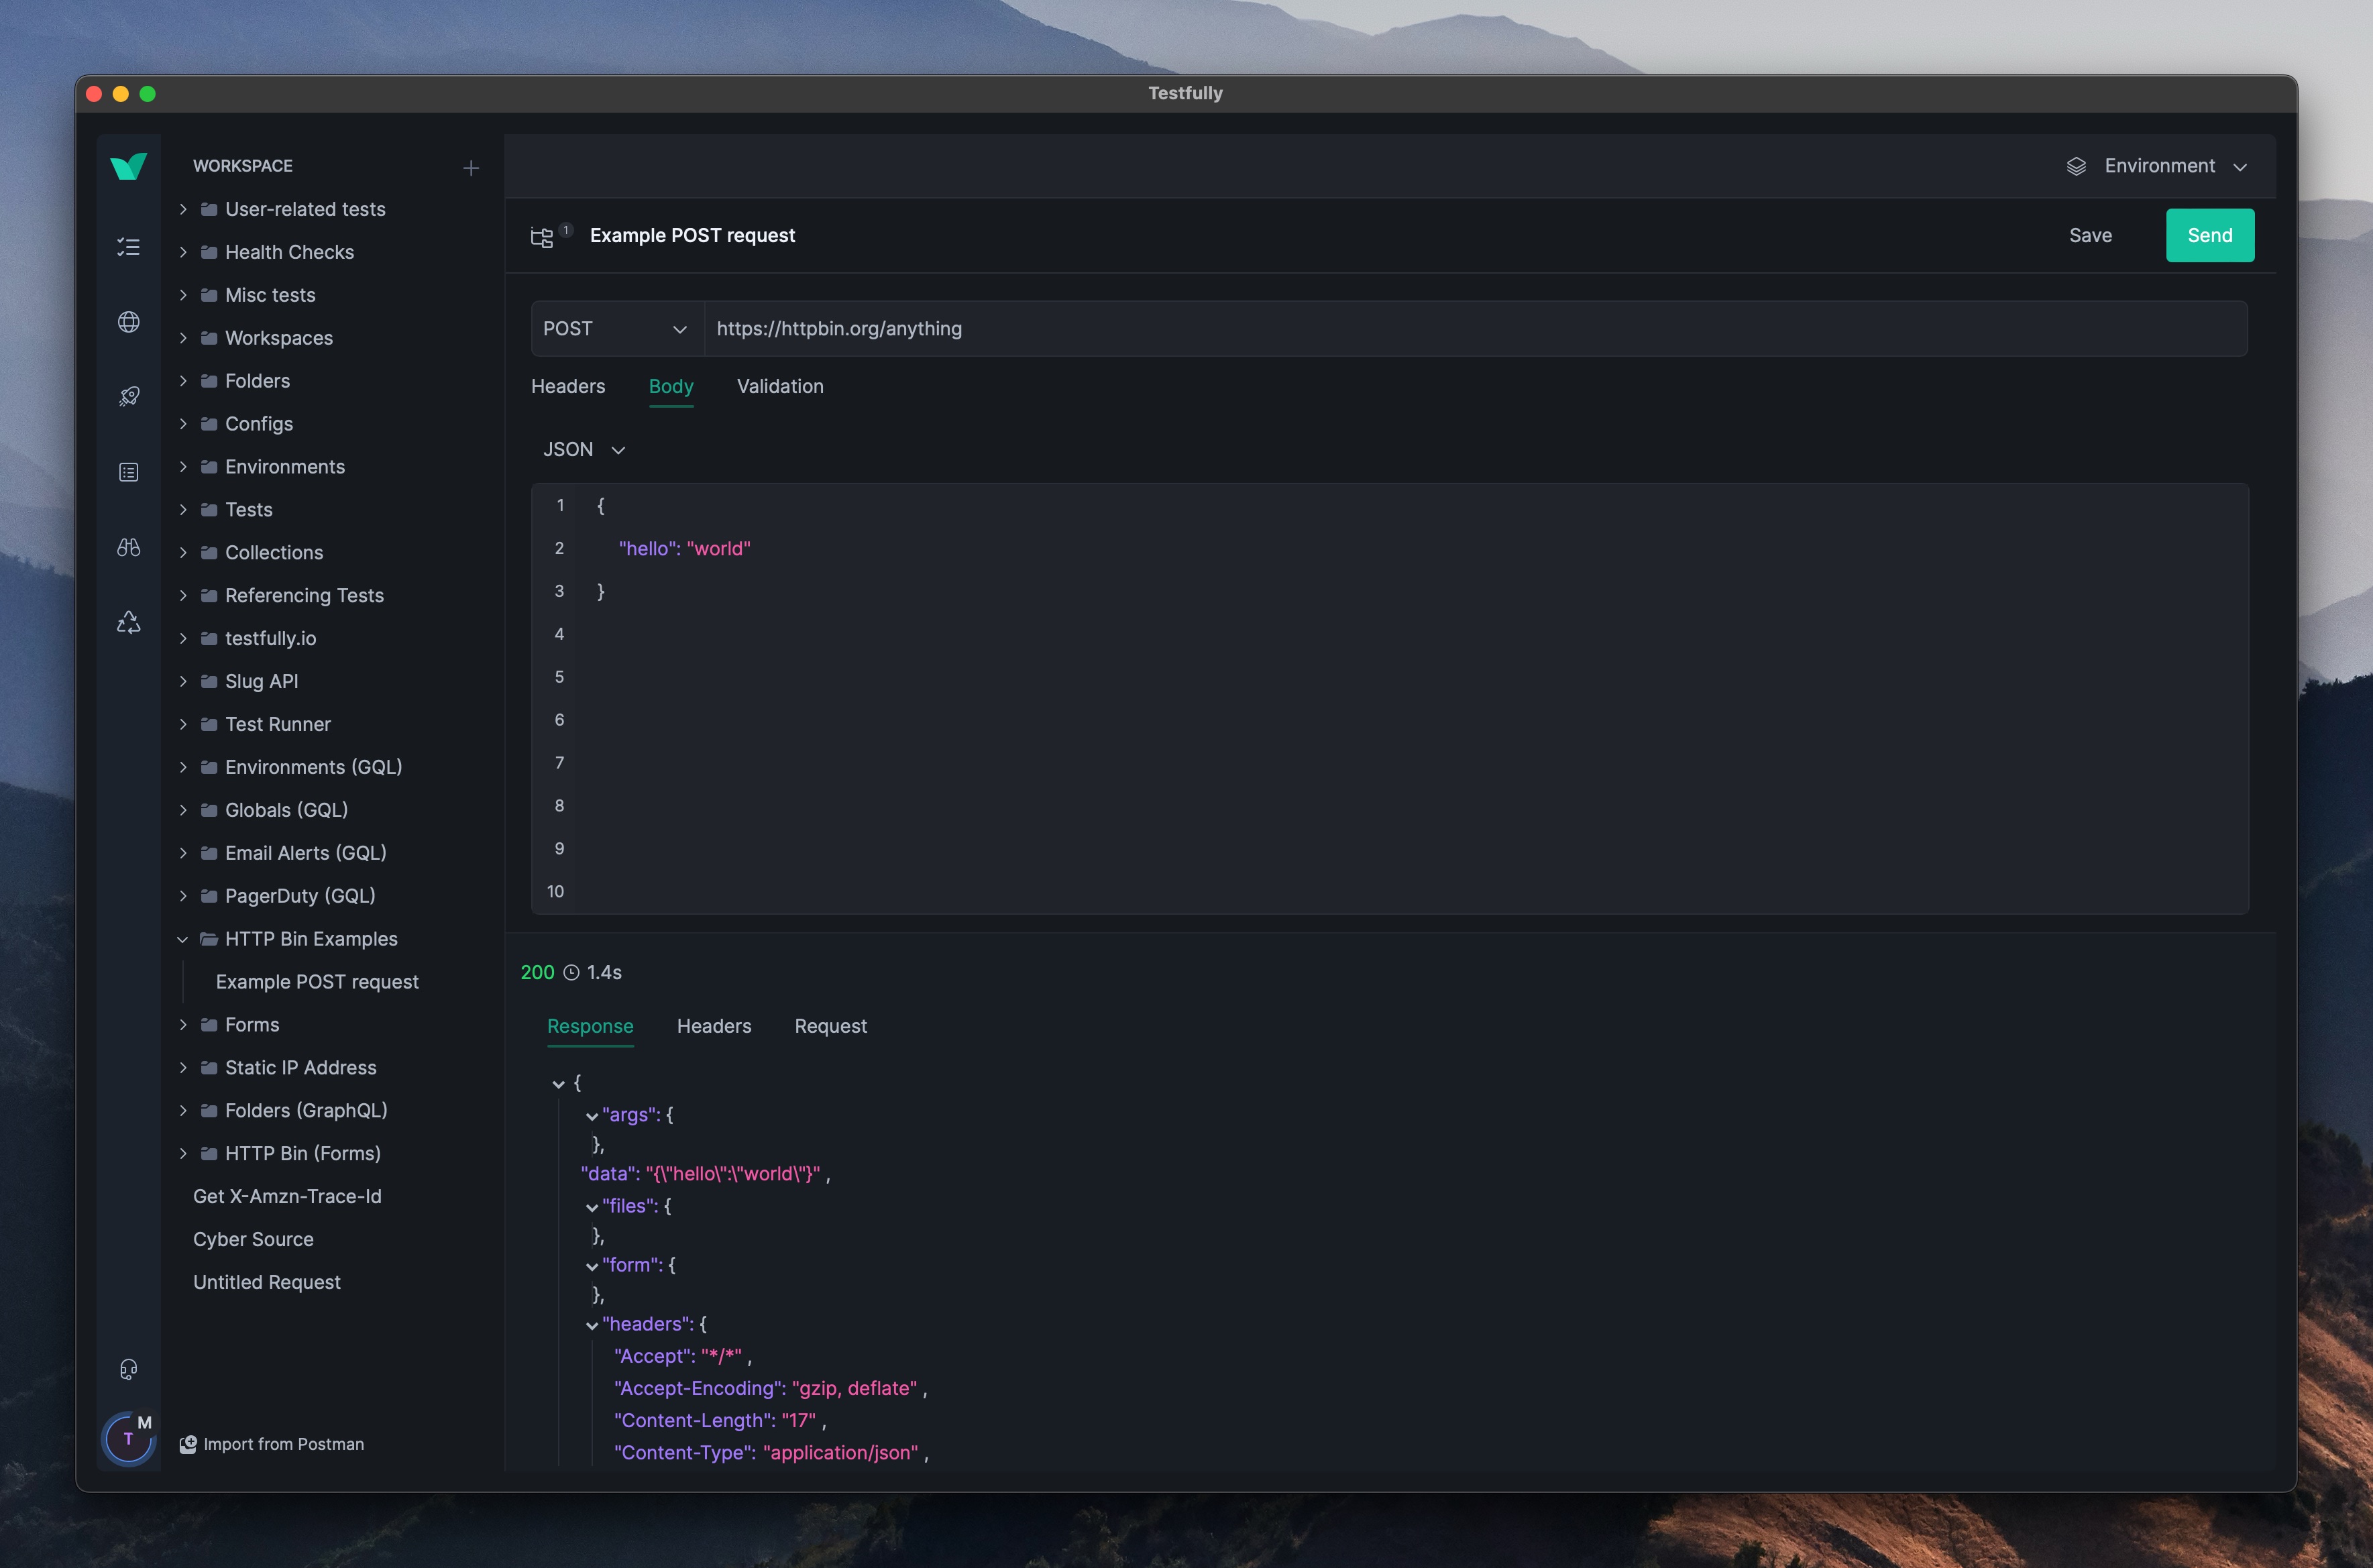Open the globe icon in sidebar
Viewport: 2373px width, 1568px height.
(128, 322)
